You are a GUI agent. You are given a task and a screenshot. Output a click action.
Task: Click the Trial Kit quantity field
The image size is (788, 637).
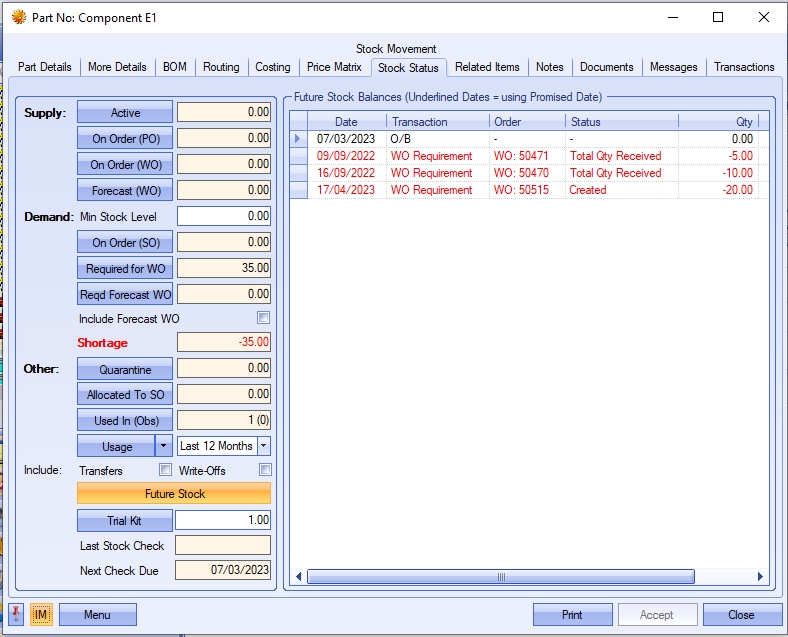(x=222, y=520)
